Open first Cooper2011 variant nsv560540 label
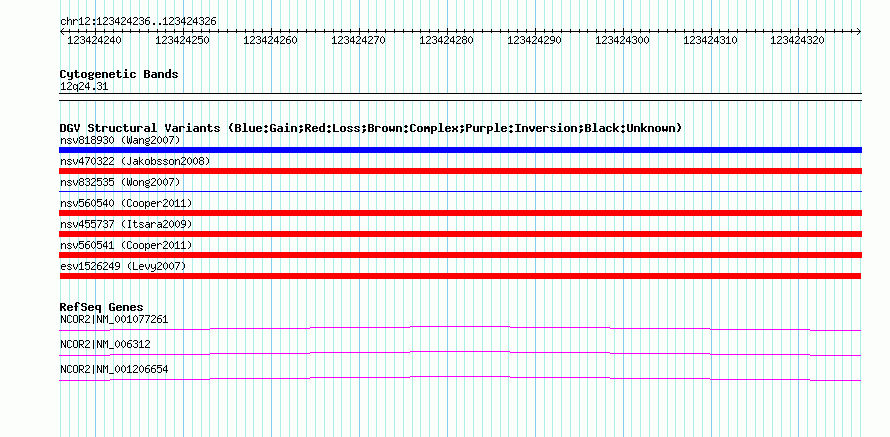 point(126,203)
